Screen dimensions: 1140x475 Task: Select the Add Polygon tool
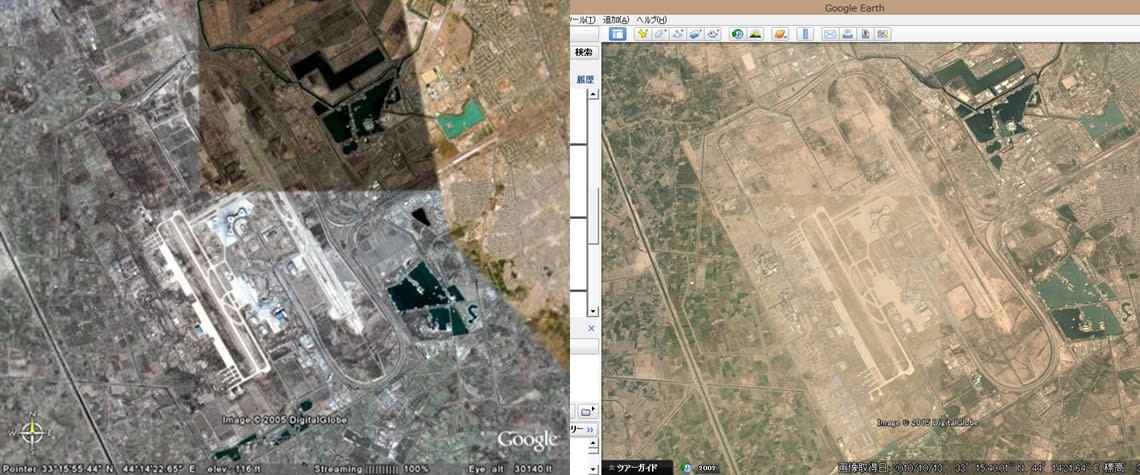point(660,33)
